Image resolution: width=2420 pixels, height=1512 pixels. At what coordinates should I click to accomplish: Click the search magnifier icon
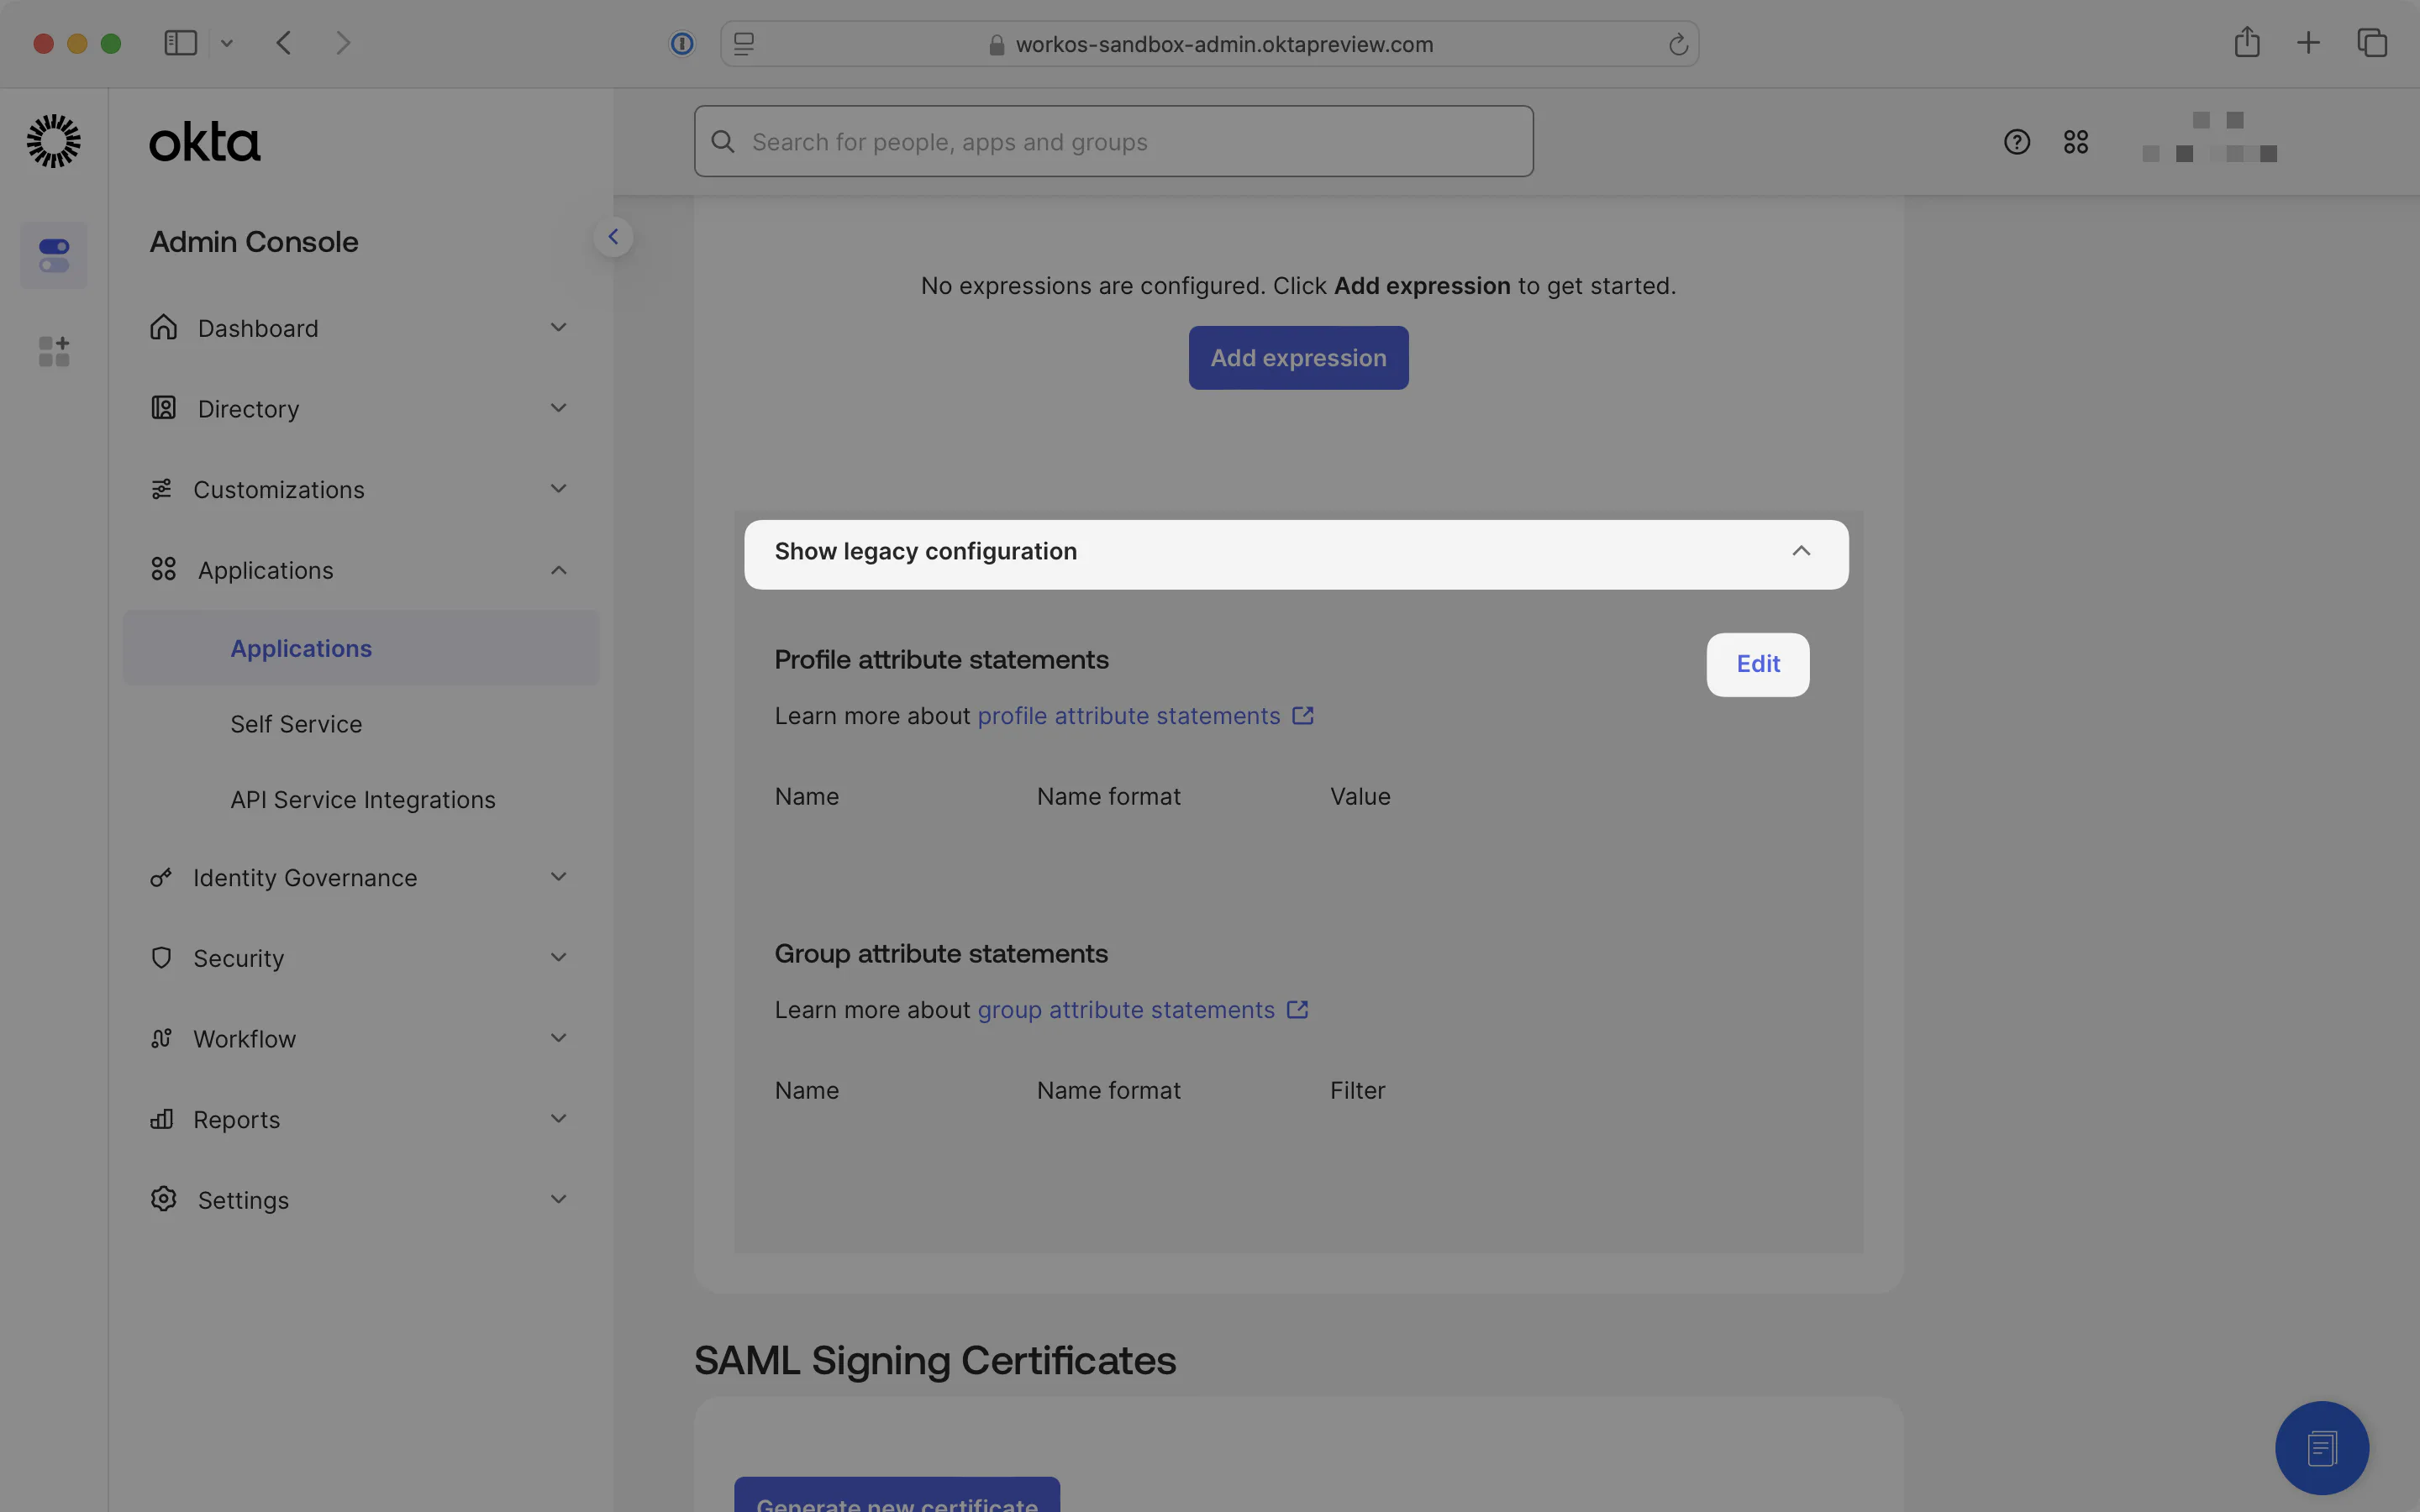(x=723, y=142)
